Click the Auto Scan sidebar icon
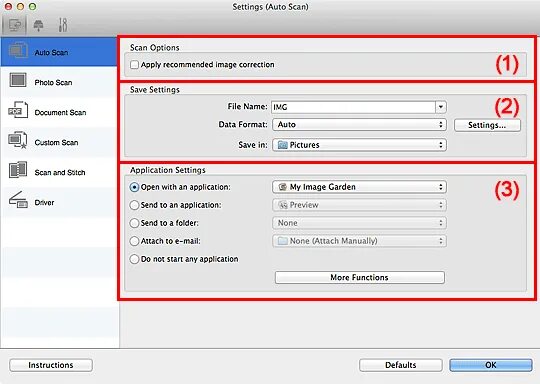 [x=18, y=51]
